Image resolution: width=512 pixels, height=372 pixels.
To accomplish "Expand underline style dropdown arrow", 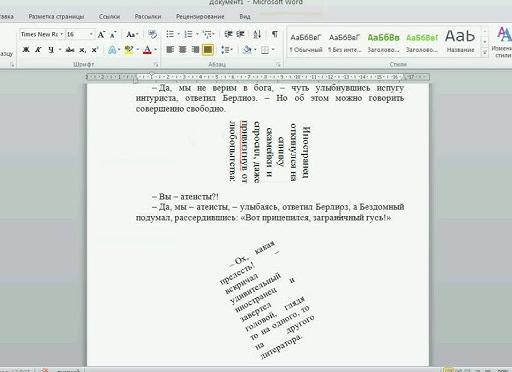I will [60, 50].
